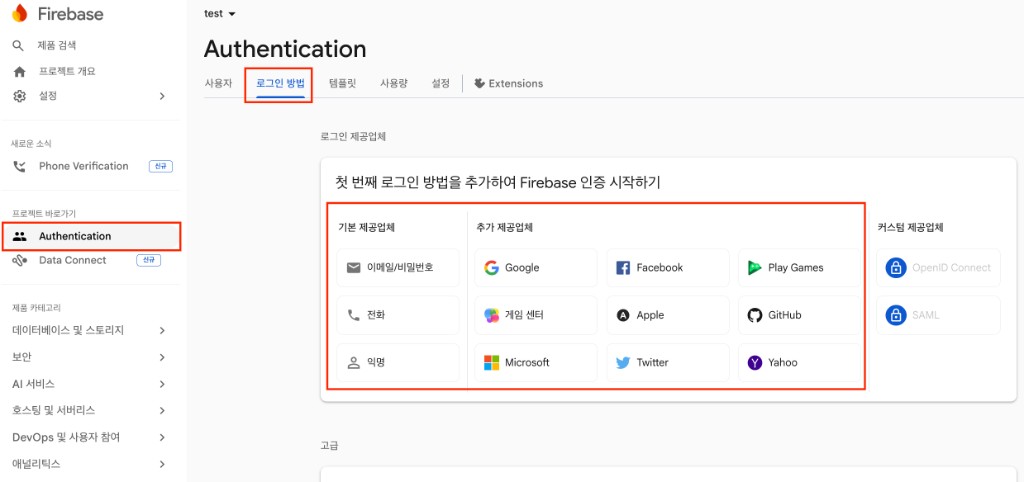Select the Apple provider button
This screenshot has width=1024, height=482.
pos(668,315)
